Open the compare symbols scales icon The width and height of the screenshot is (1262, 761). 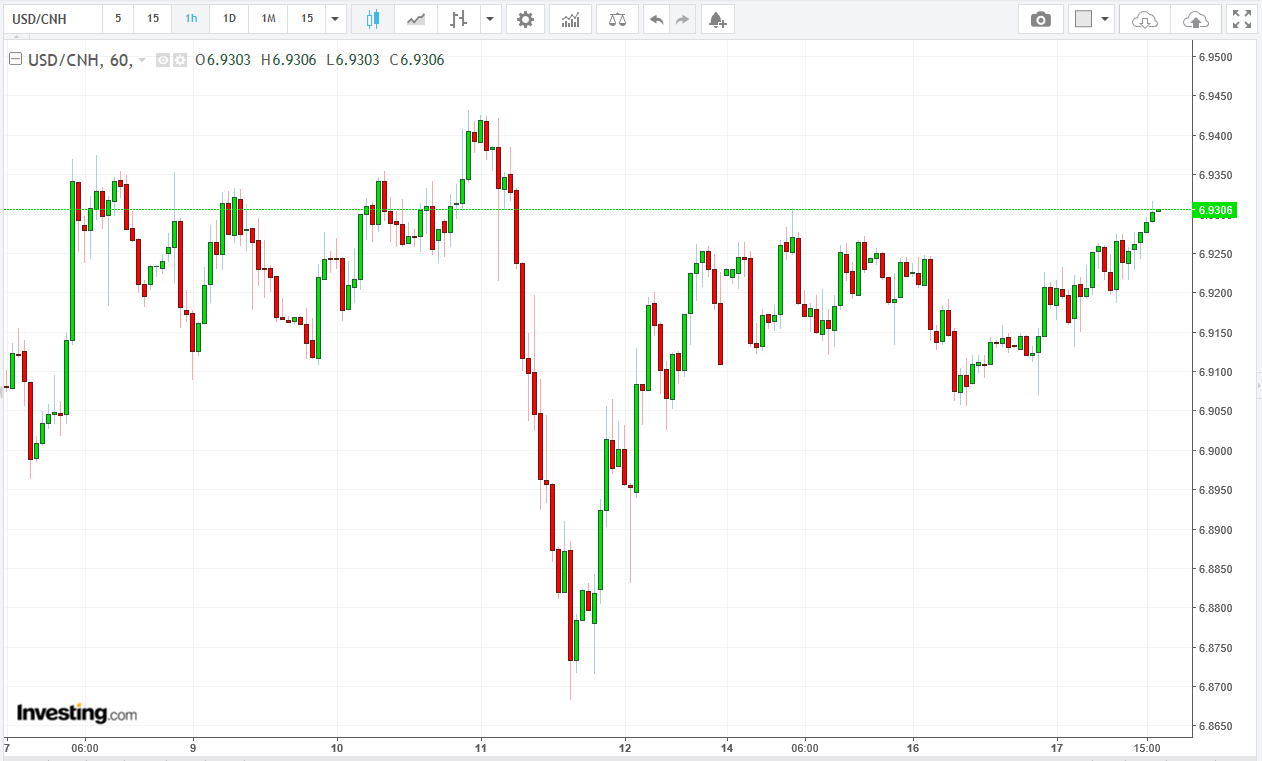tap(617, 19)
